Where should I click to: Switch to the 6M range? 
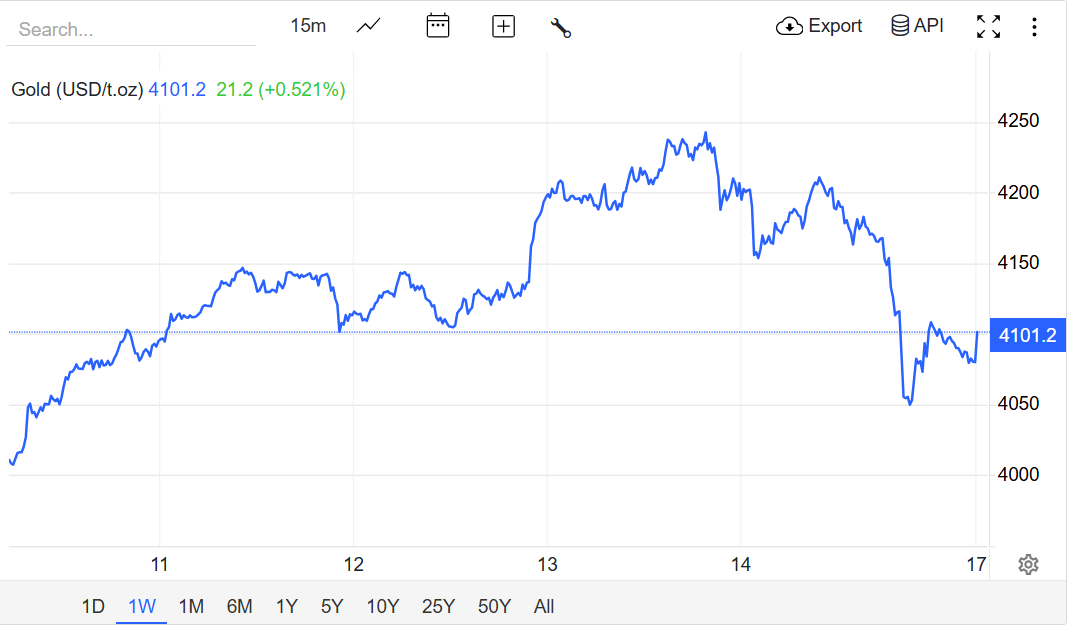[x=239, y=606]
